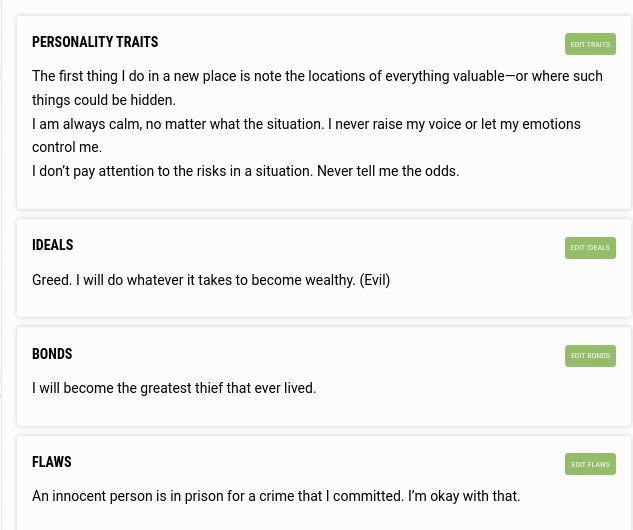The height and width of the screenshot is (530, 633).
Task: Select the "I am always calm" trait text
Action: pos(306,124)
